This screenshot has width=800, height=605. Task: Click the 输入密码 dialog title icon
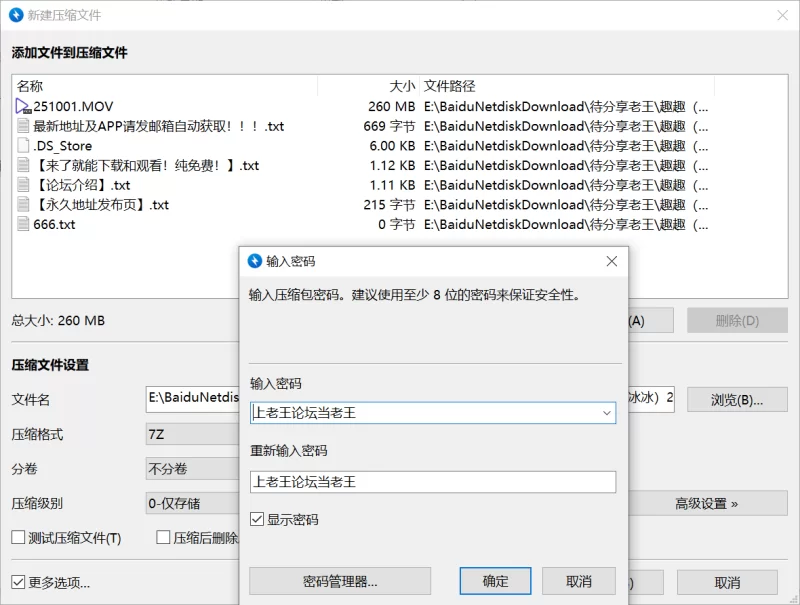[255, 261]
